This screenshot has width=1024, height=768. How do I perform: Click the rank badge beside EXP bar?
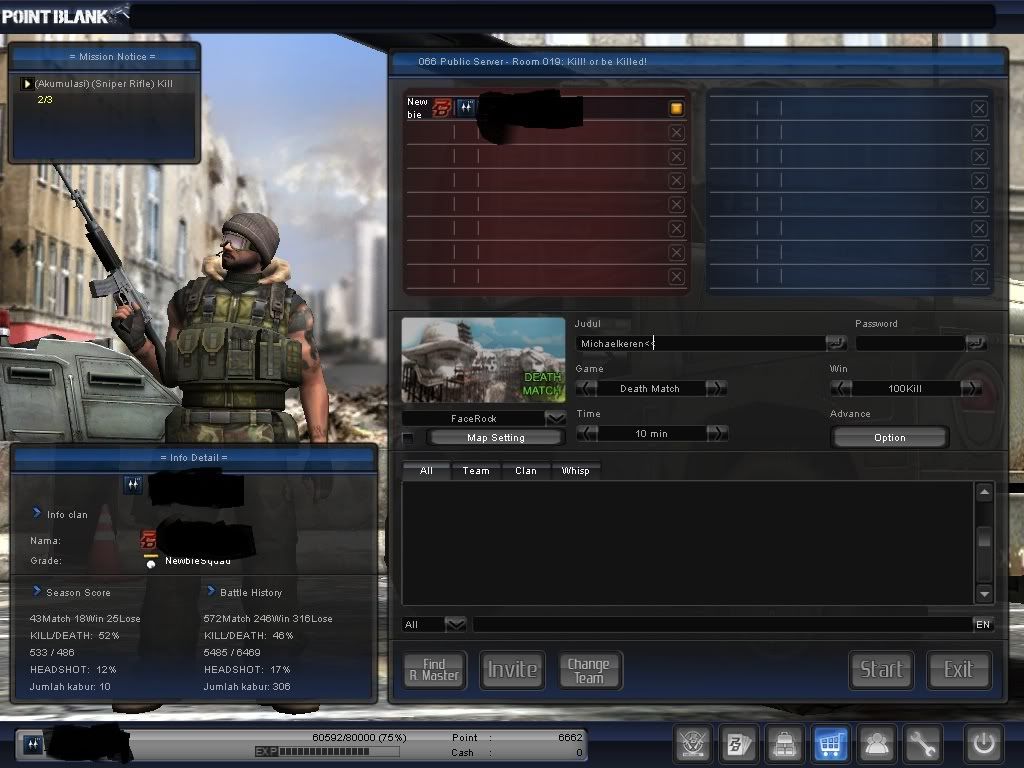coord(33,744)
